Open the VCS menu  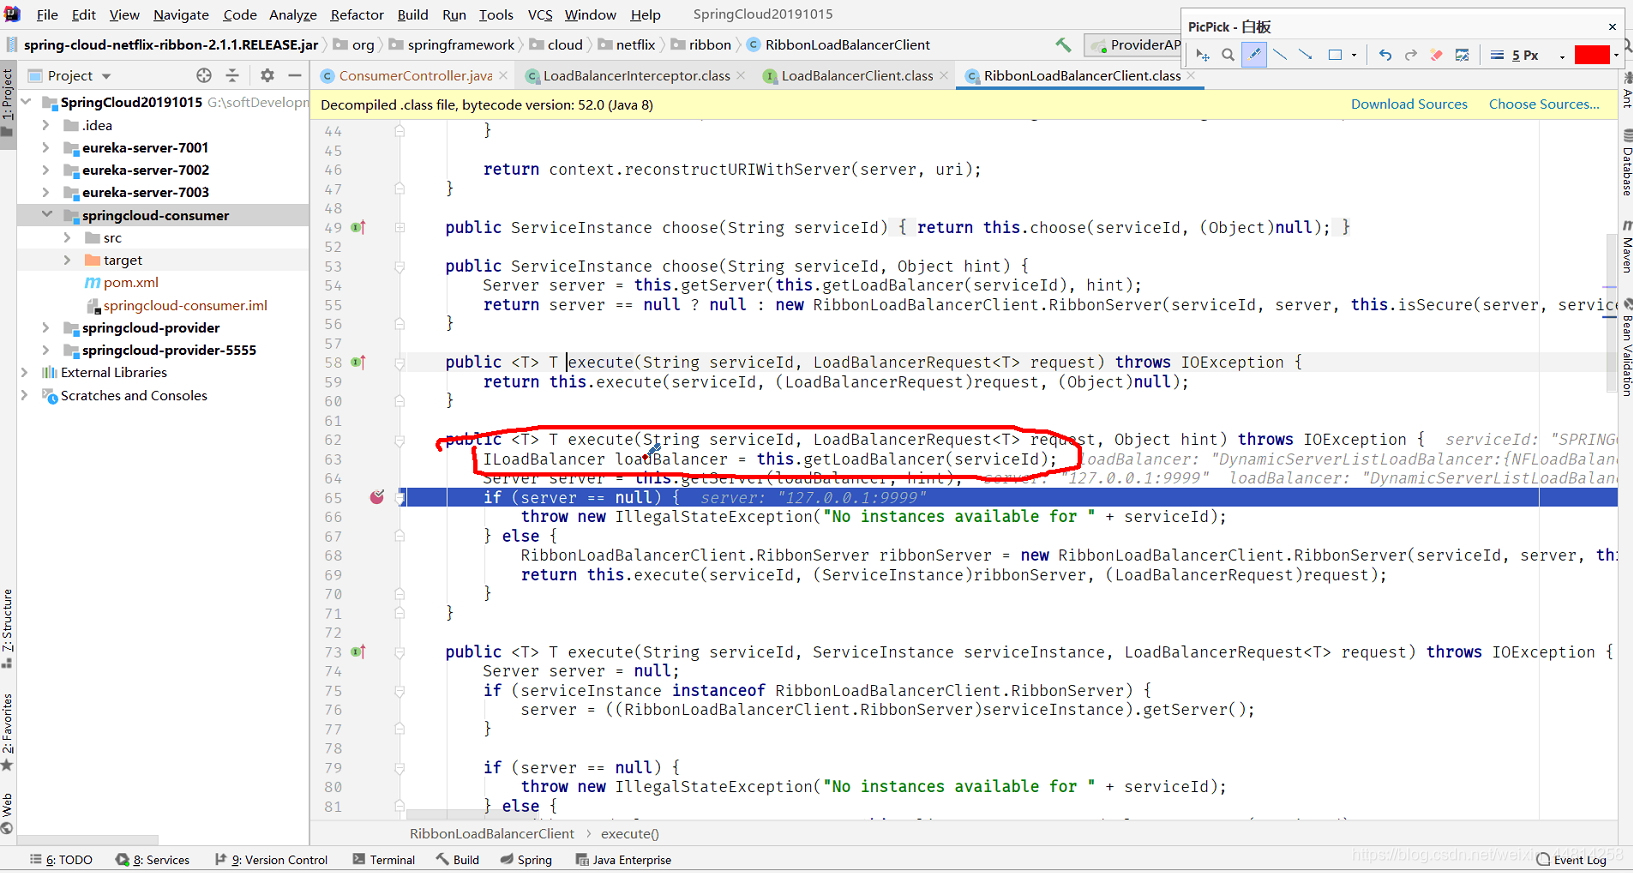tap(540, 15)
